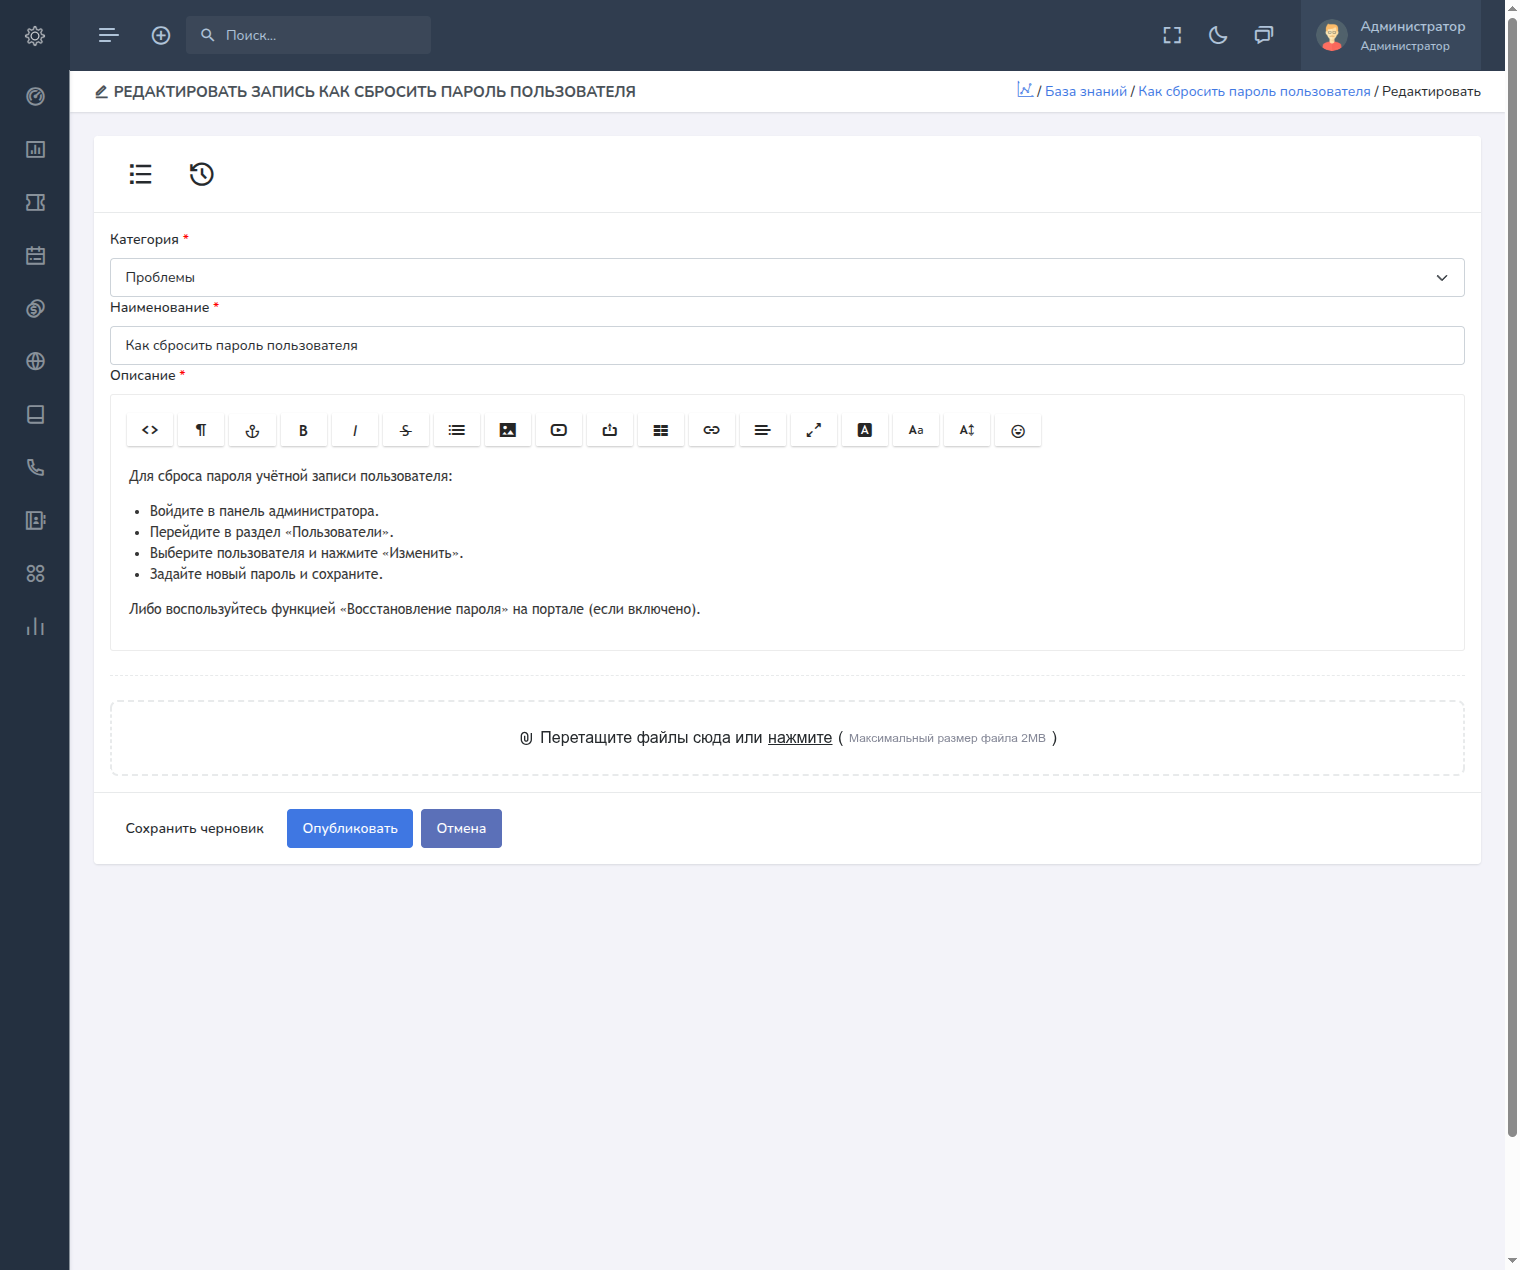
Task: Insert video using editor toolbar
Action: 559,430
